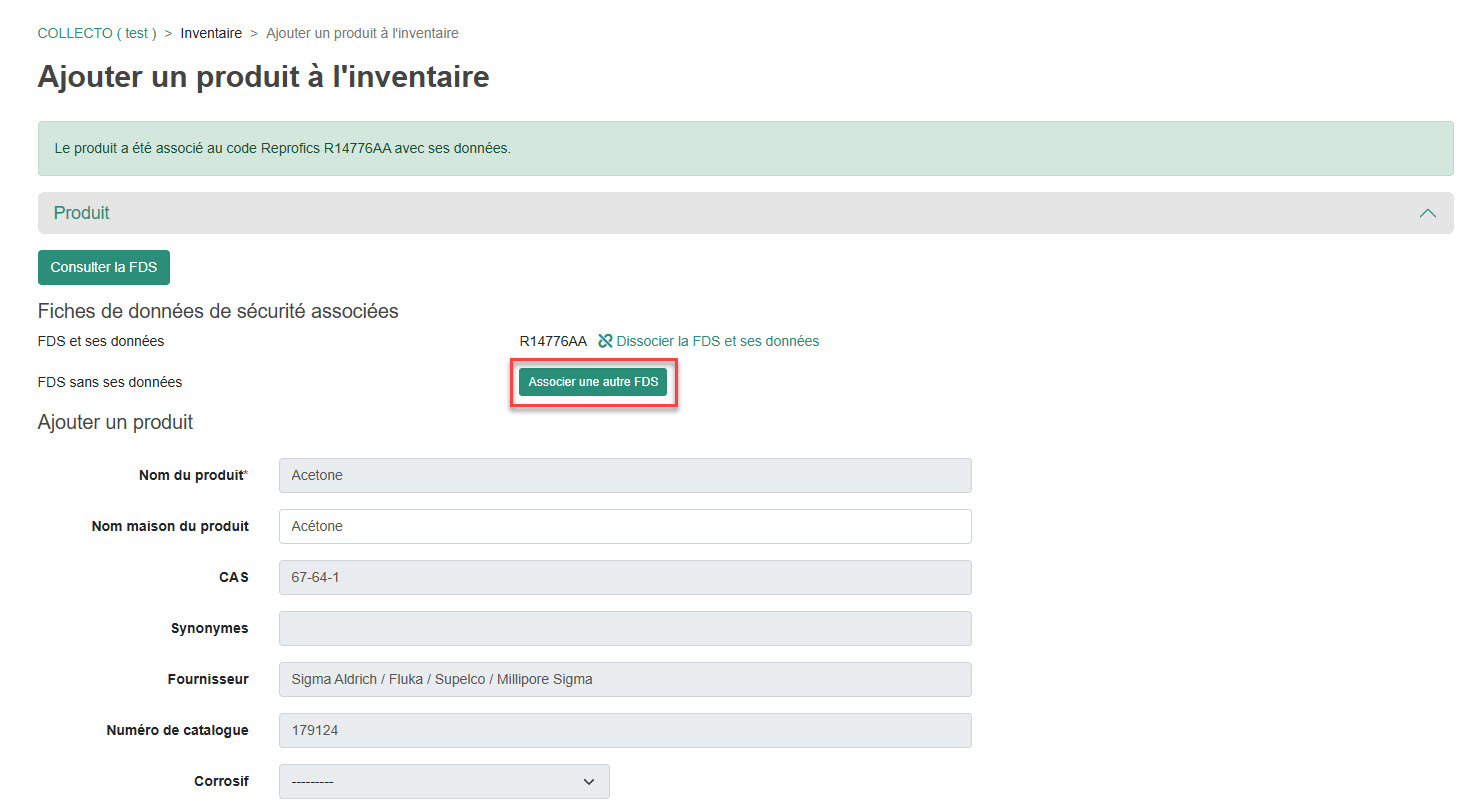
Task: Click the empty Synonymes field
Action: [x=625, y=628]
